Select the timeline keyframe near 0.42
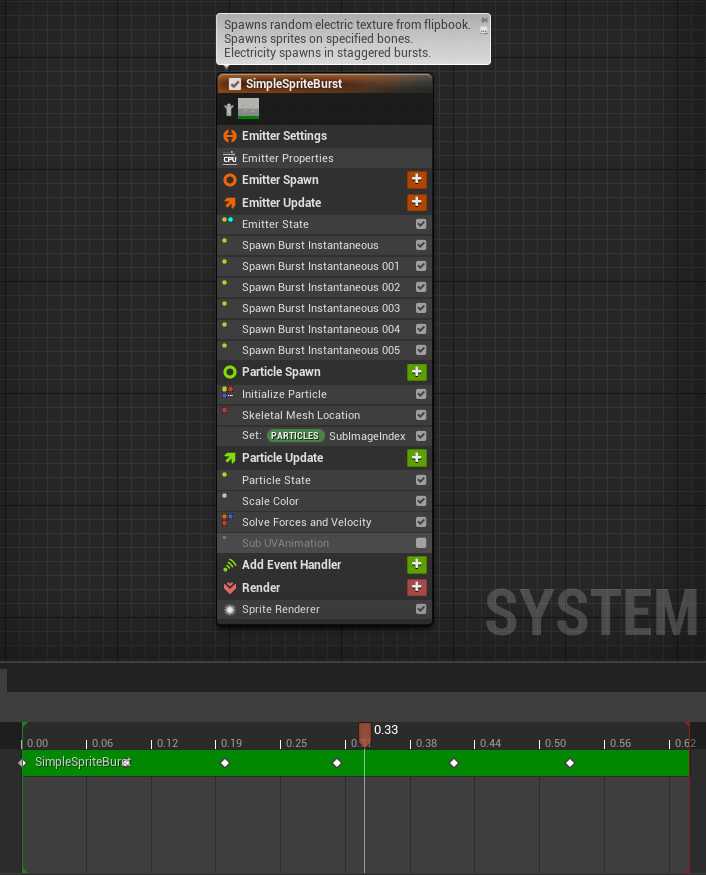The image size is (706, 875). click(454, 763)
